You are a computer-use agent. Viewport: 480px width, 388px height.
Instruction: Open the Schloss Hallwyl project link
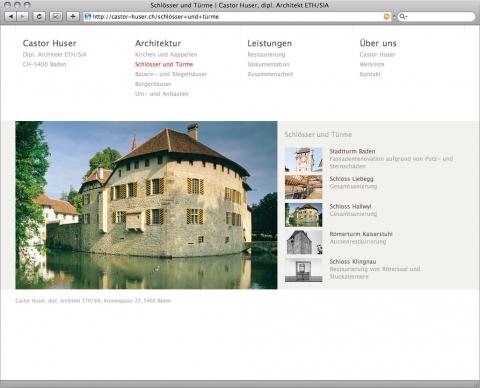pos(350,206)
